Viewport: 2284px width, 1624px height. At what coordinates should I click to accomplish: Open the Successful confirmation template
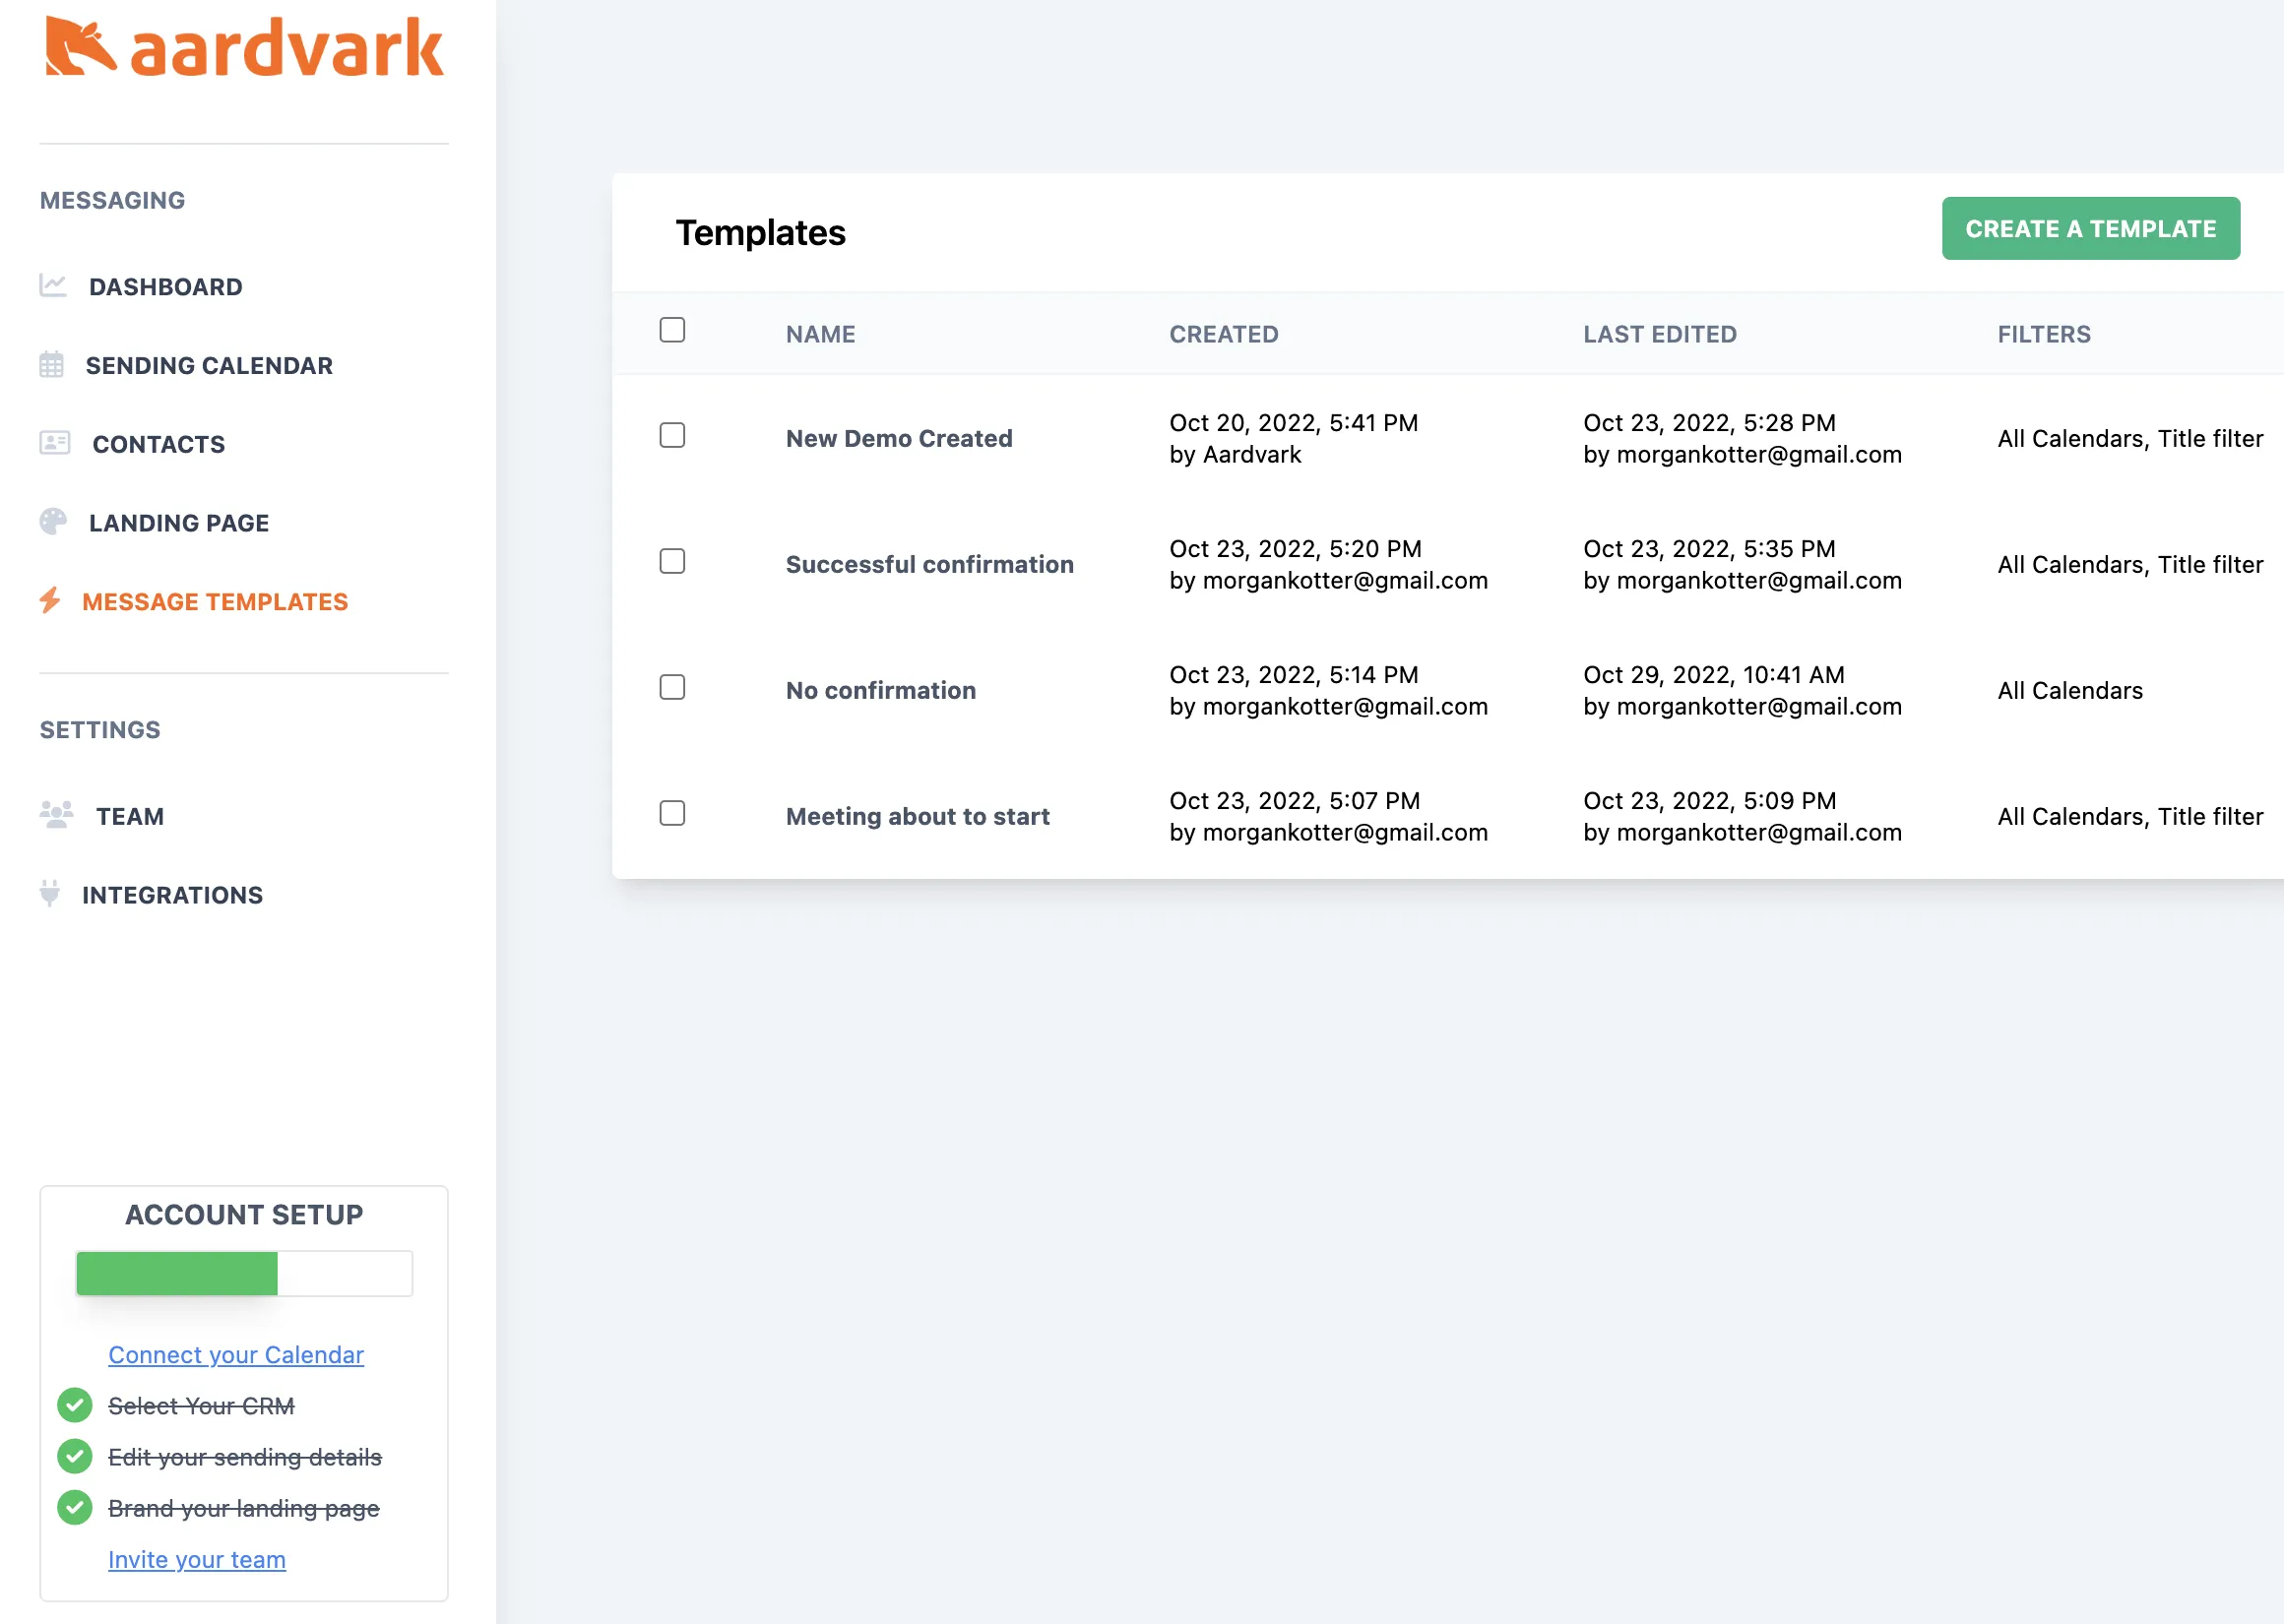click(929, 565)
